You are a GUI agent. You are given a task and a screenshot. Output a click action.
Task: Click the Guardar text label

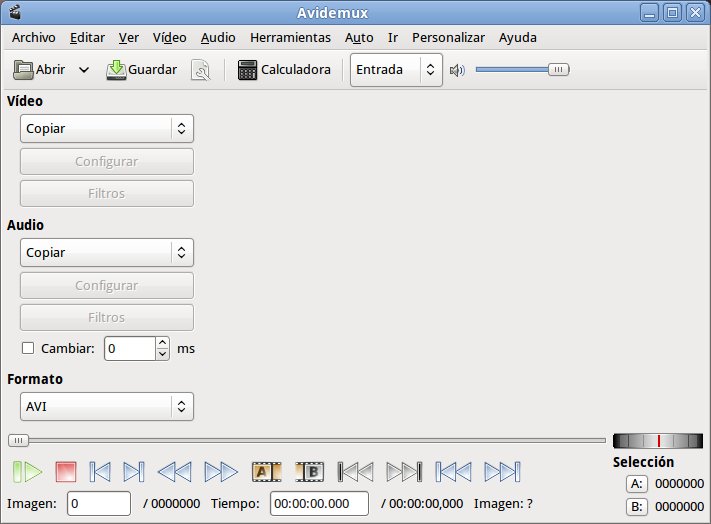coord(152,70)
